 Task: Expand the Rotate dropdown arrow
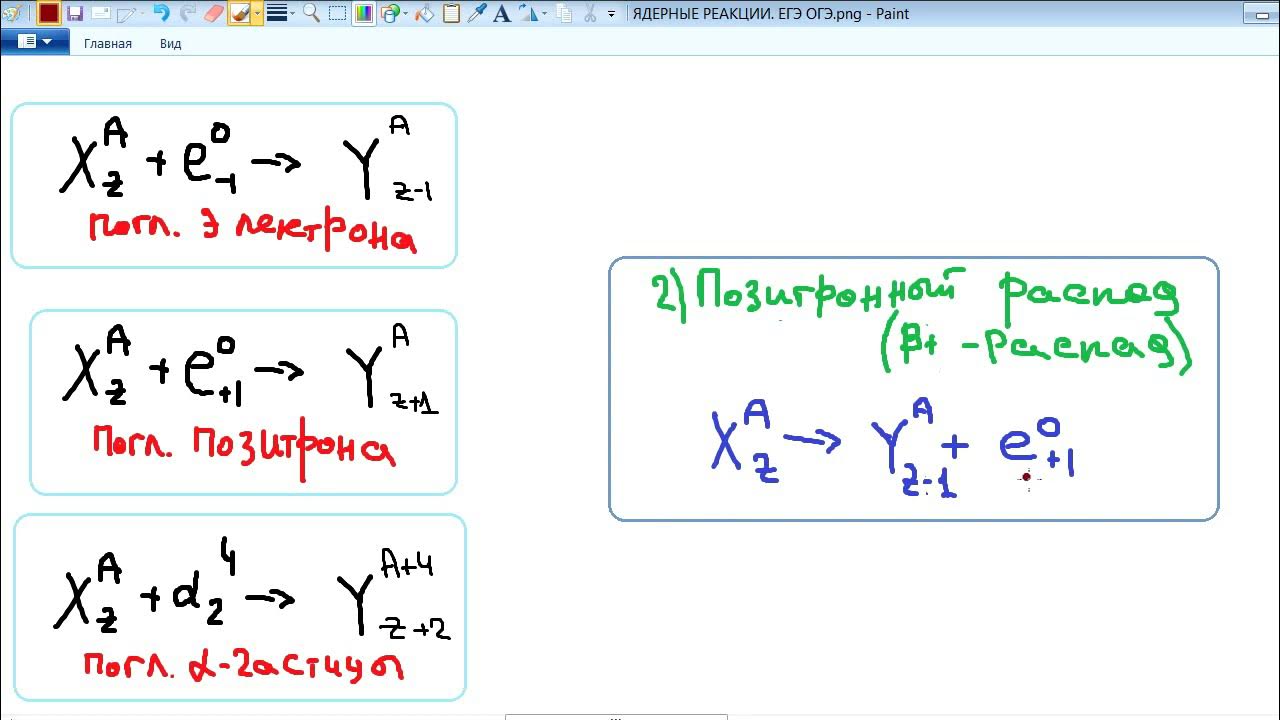pyautogui.click(x=544, y=14)
